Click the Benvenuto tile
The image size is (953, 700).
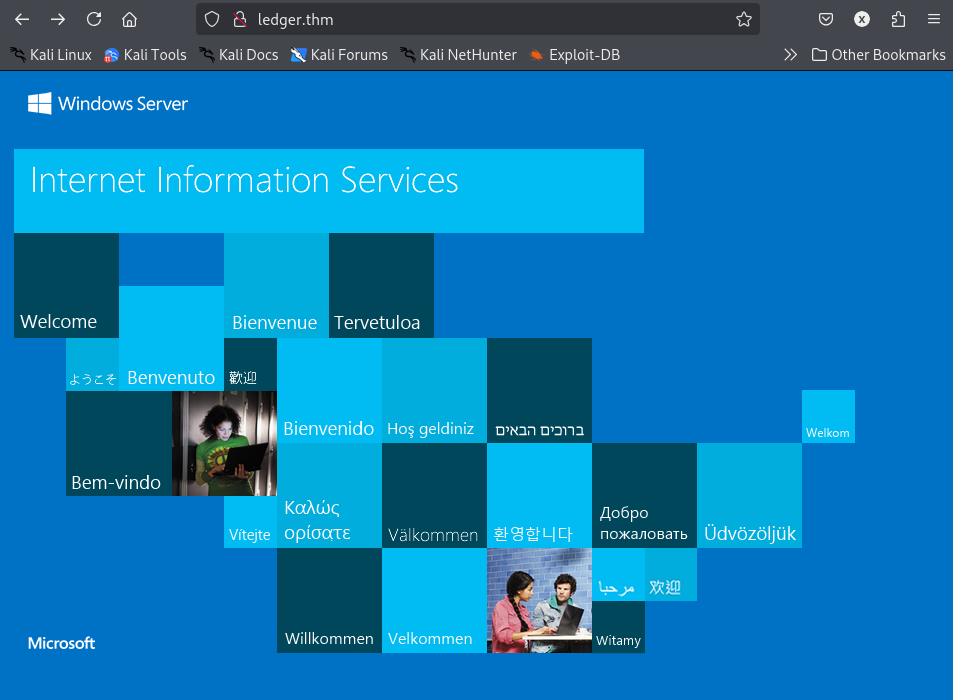tap(171, 338)
